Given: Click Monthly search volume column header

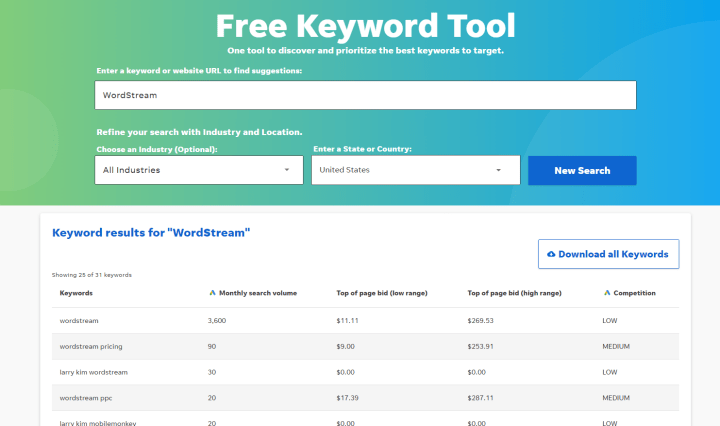Looking at the screenshot, I should (x=258, y=293).
